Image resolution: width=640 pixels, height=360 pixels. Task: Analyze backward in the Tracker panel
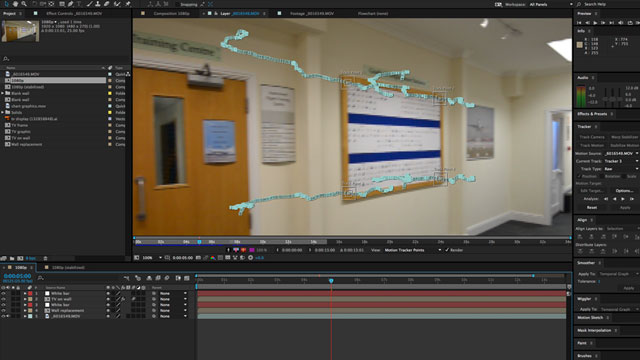pos(615,199)
